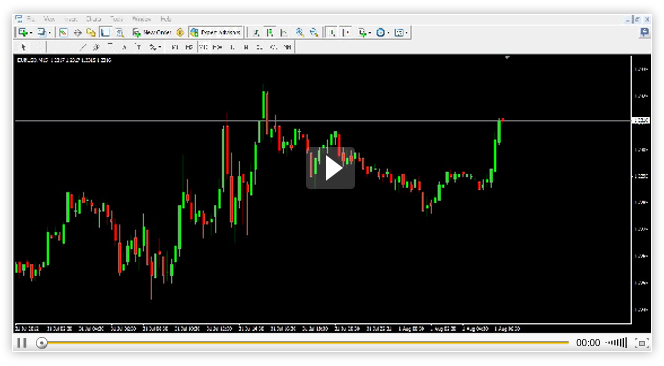Select the text label T tool
664x366 pixels.
138,47
